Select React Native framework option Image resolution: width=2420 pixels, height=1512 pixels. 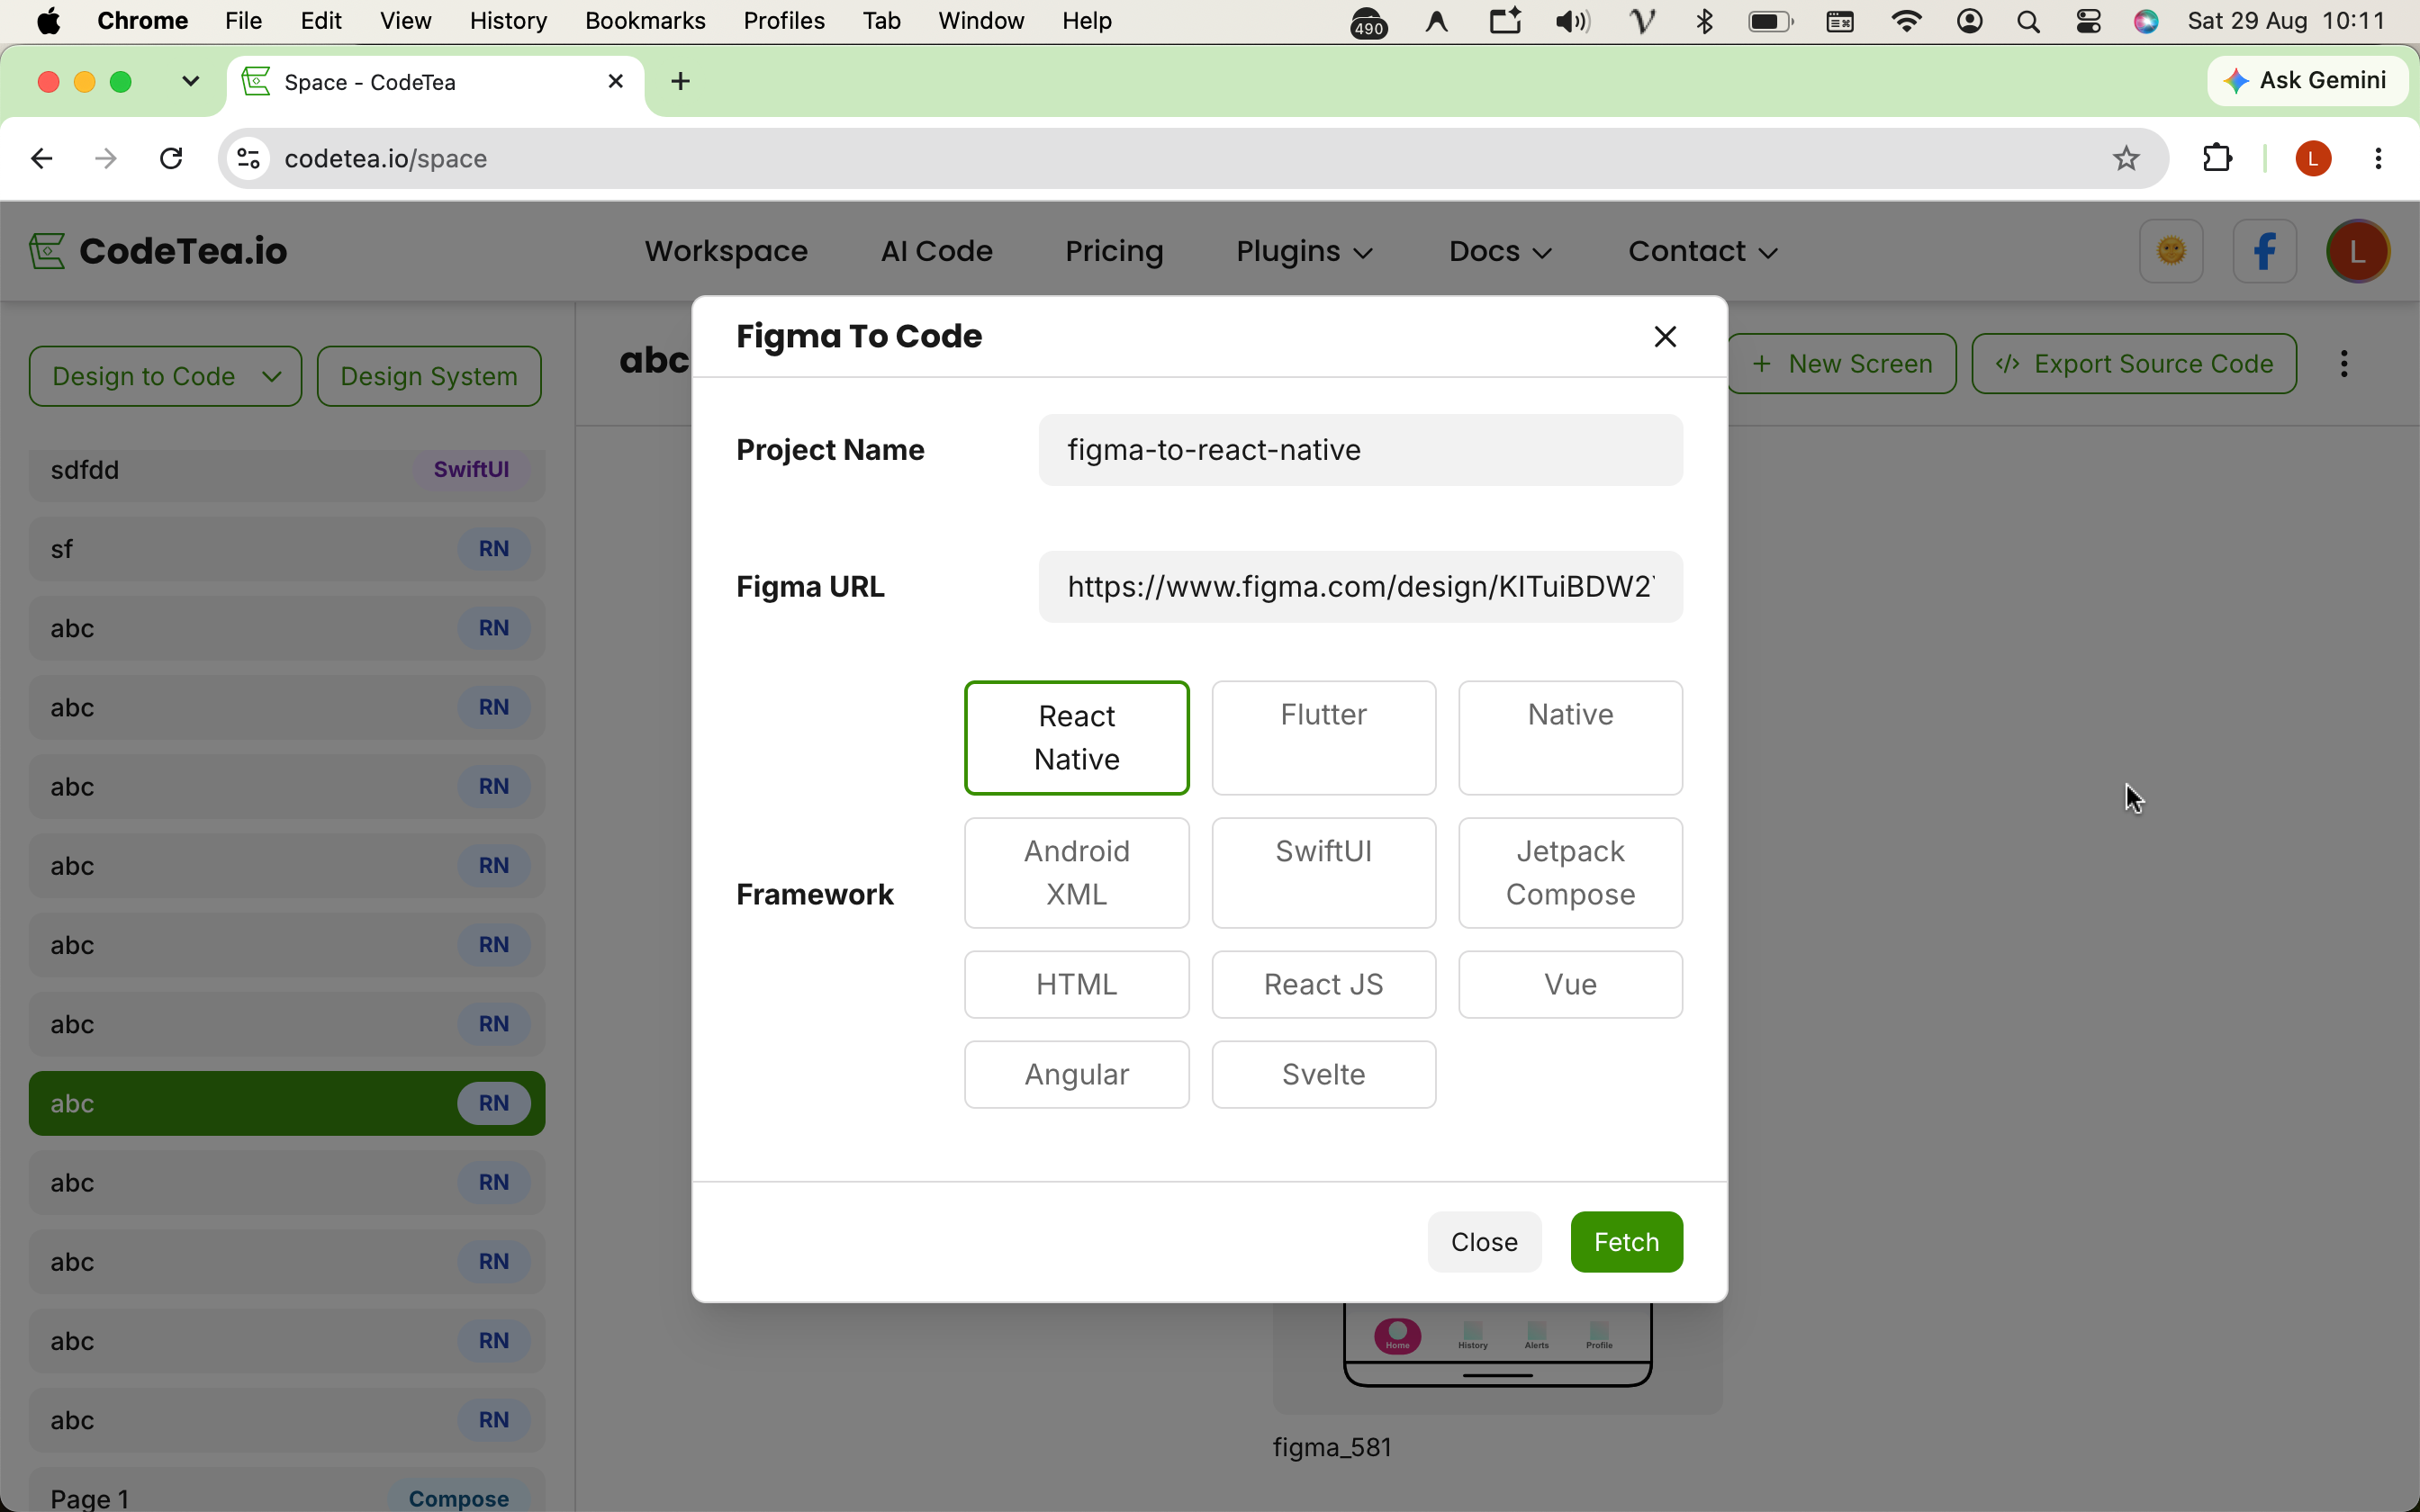[1076, 738]
